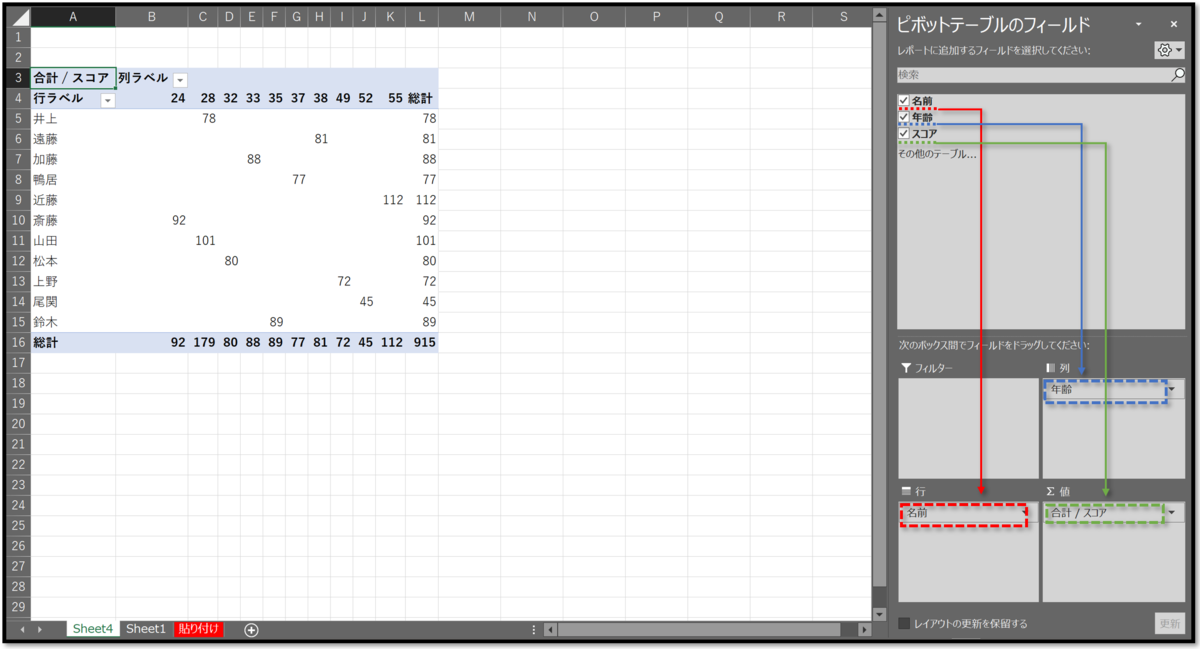This screenshot has height=649, width=1200.
Task: Enable レイアウトの更新を保留する checkbox
Action: click(905, 623)
